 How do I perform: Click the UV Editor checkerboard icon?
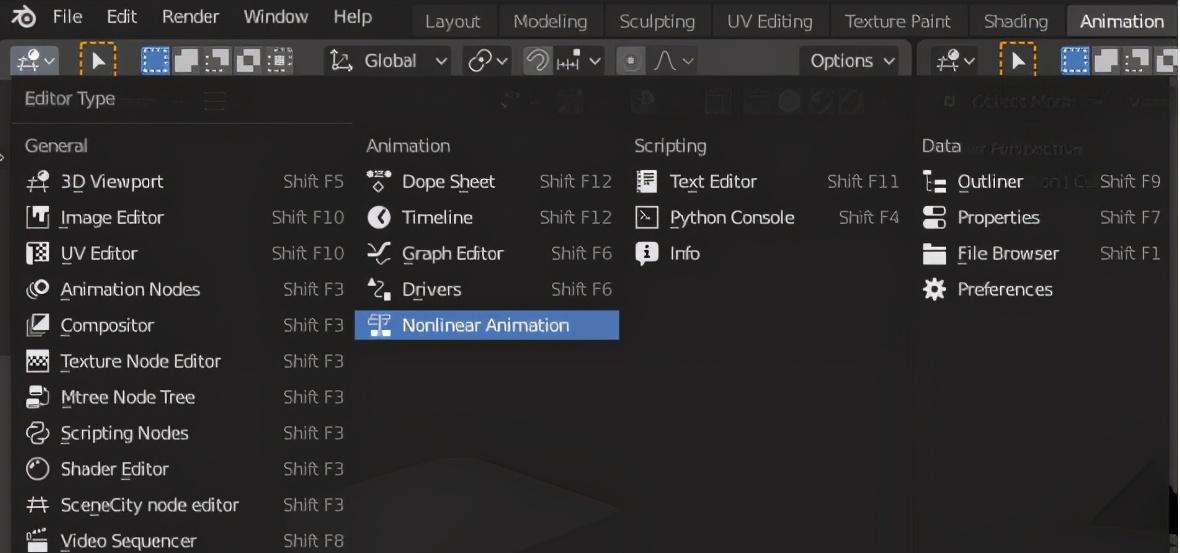pyautogui.click(x=38, y=254)
